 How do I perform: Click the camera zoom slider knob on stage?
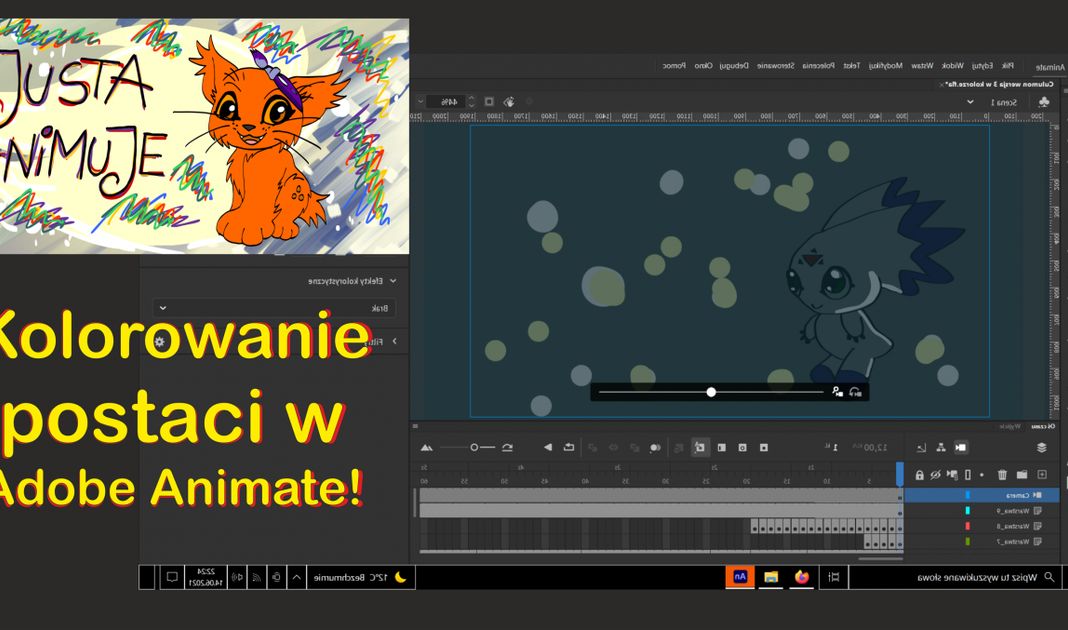711,392
